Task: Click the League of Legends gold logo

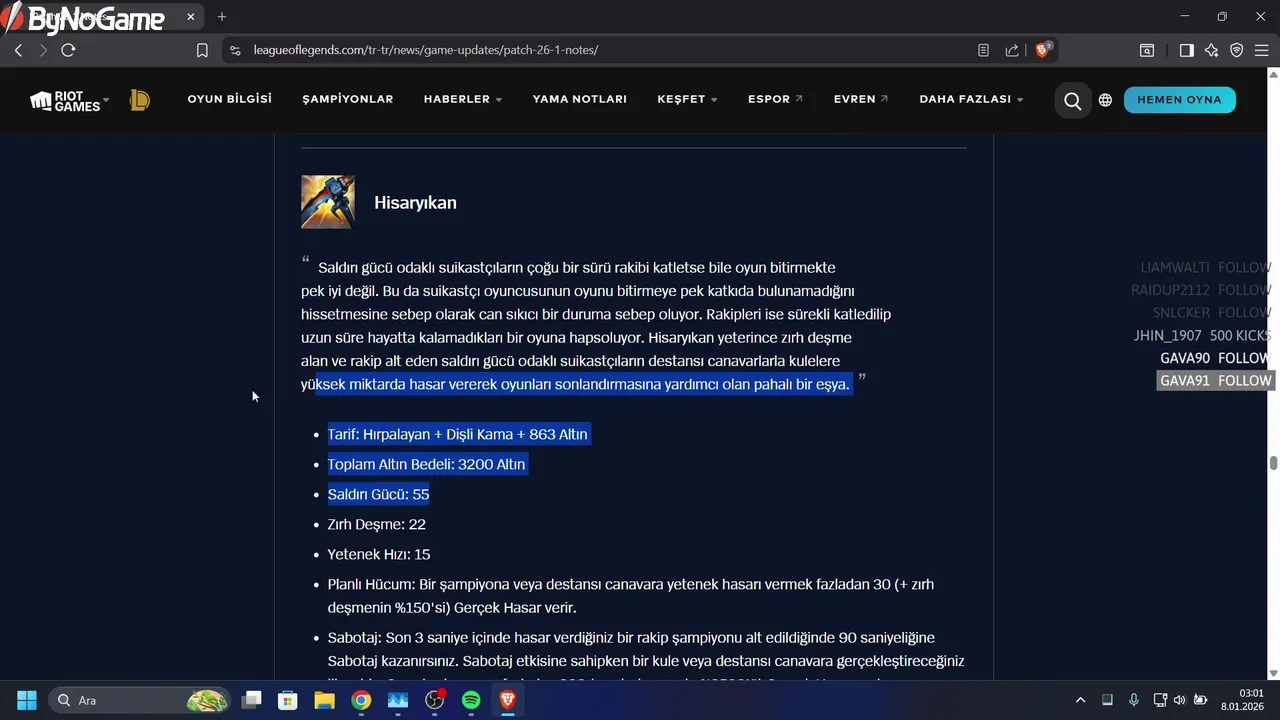Action: point(140,100)
